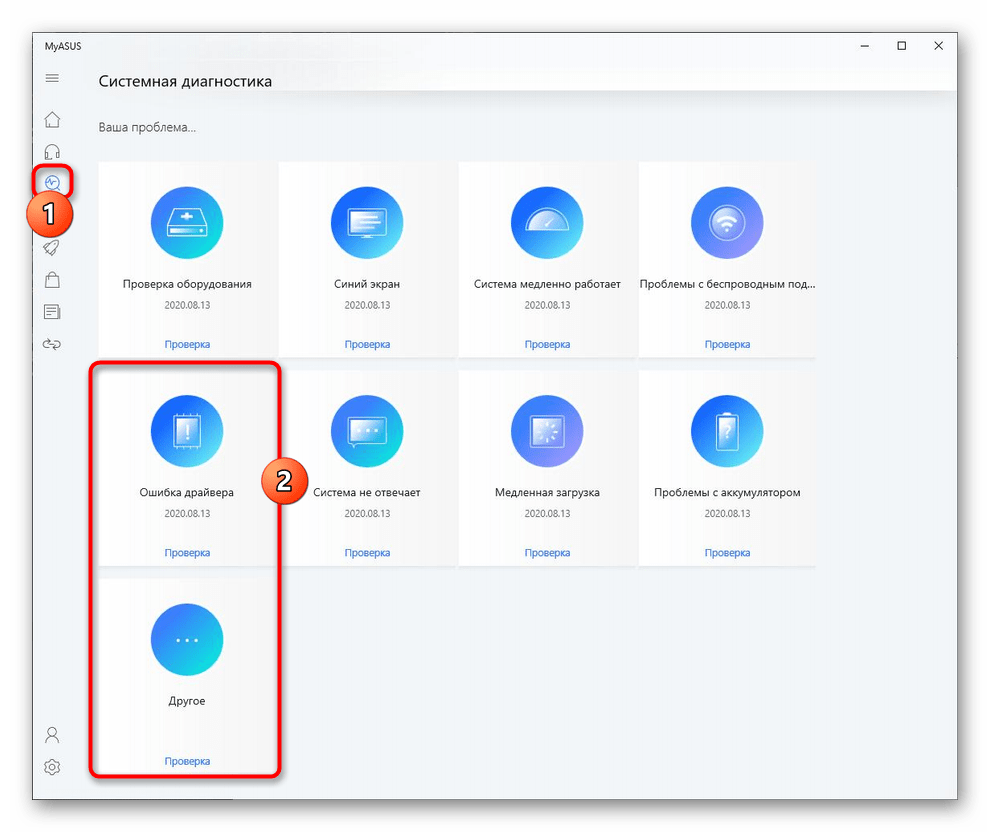990x832 pixels.
Task: Open the link devices sidebar icon
Action: pyautogui.click(x=52, y=344)
